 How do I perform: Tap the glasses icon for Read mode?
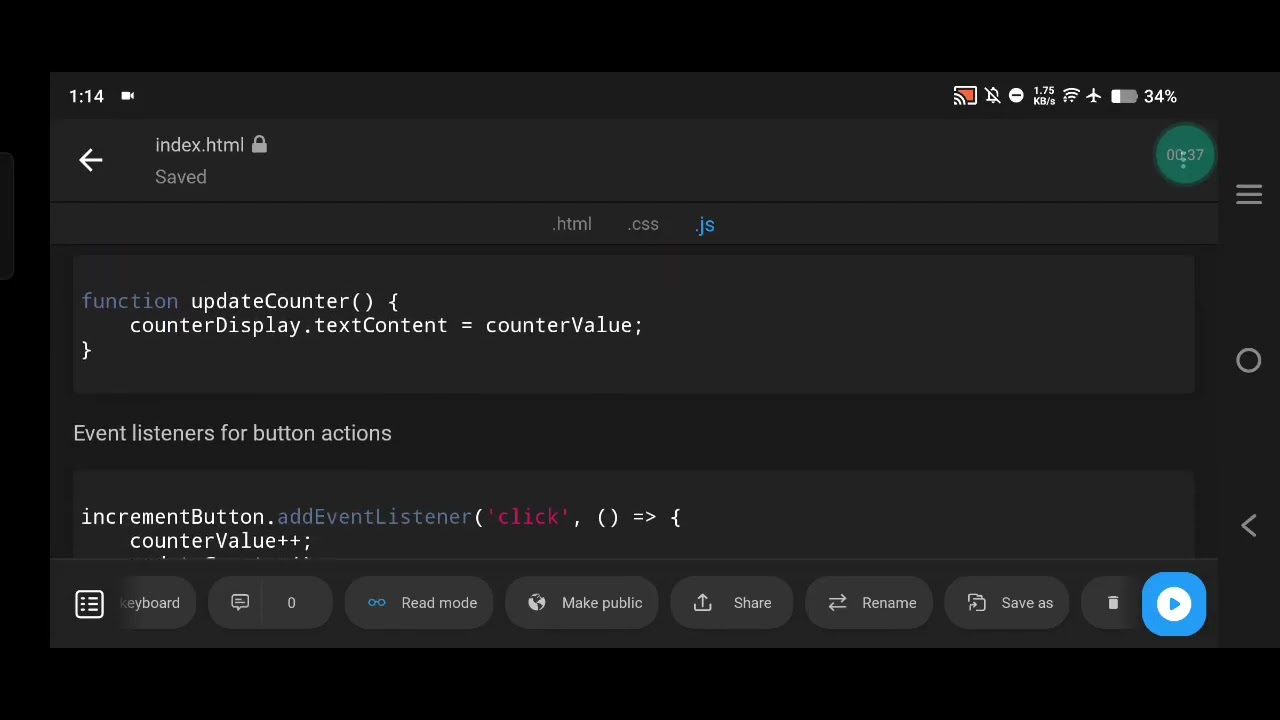pos(376,602)
